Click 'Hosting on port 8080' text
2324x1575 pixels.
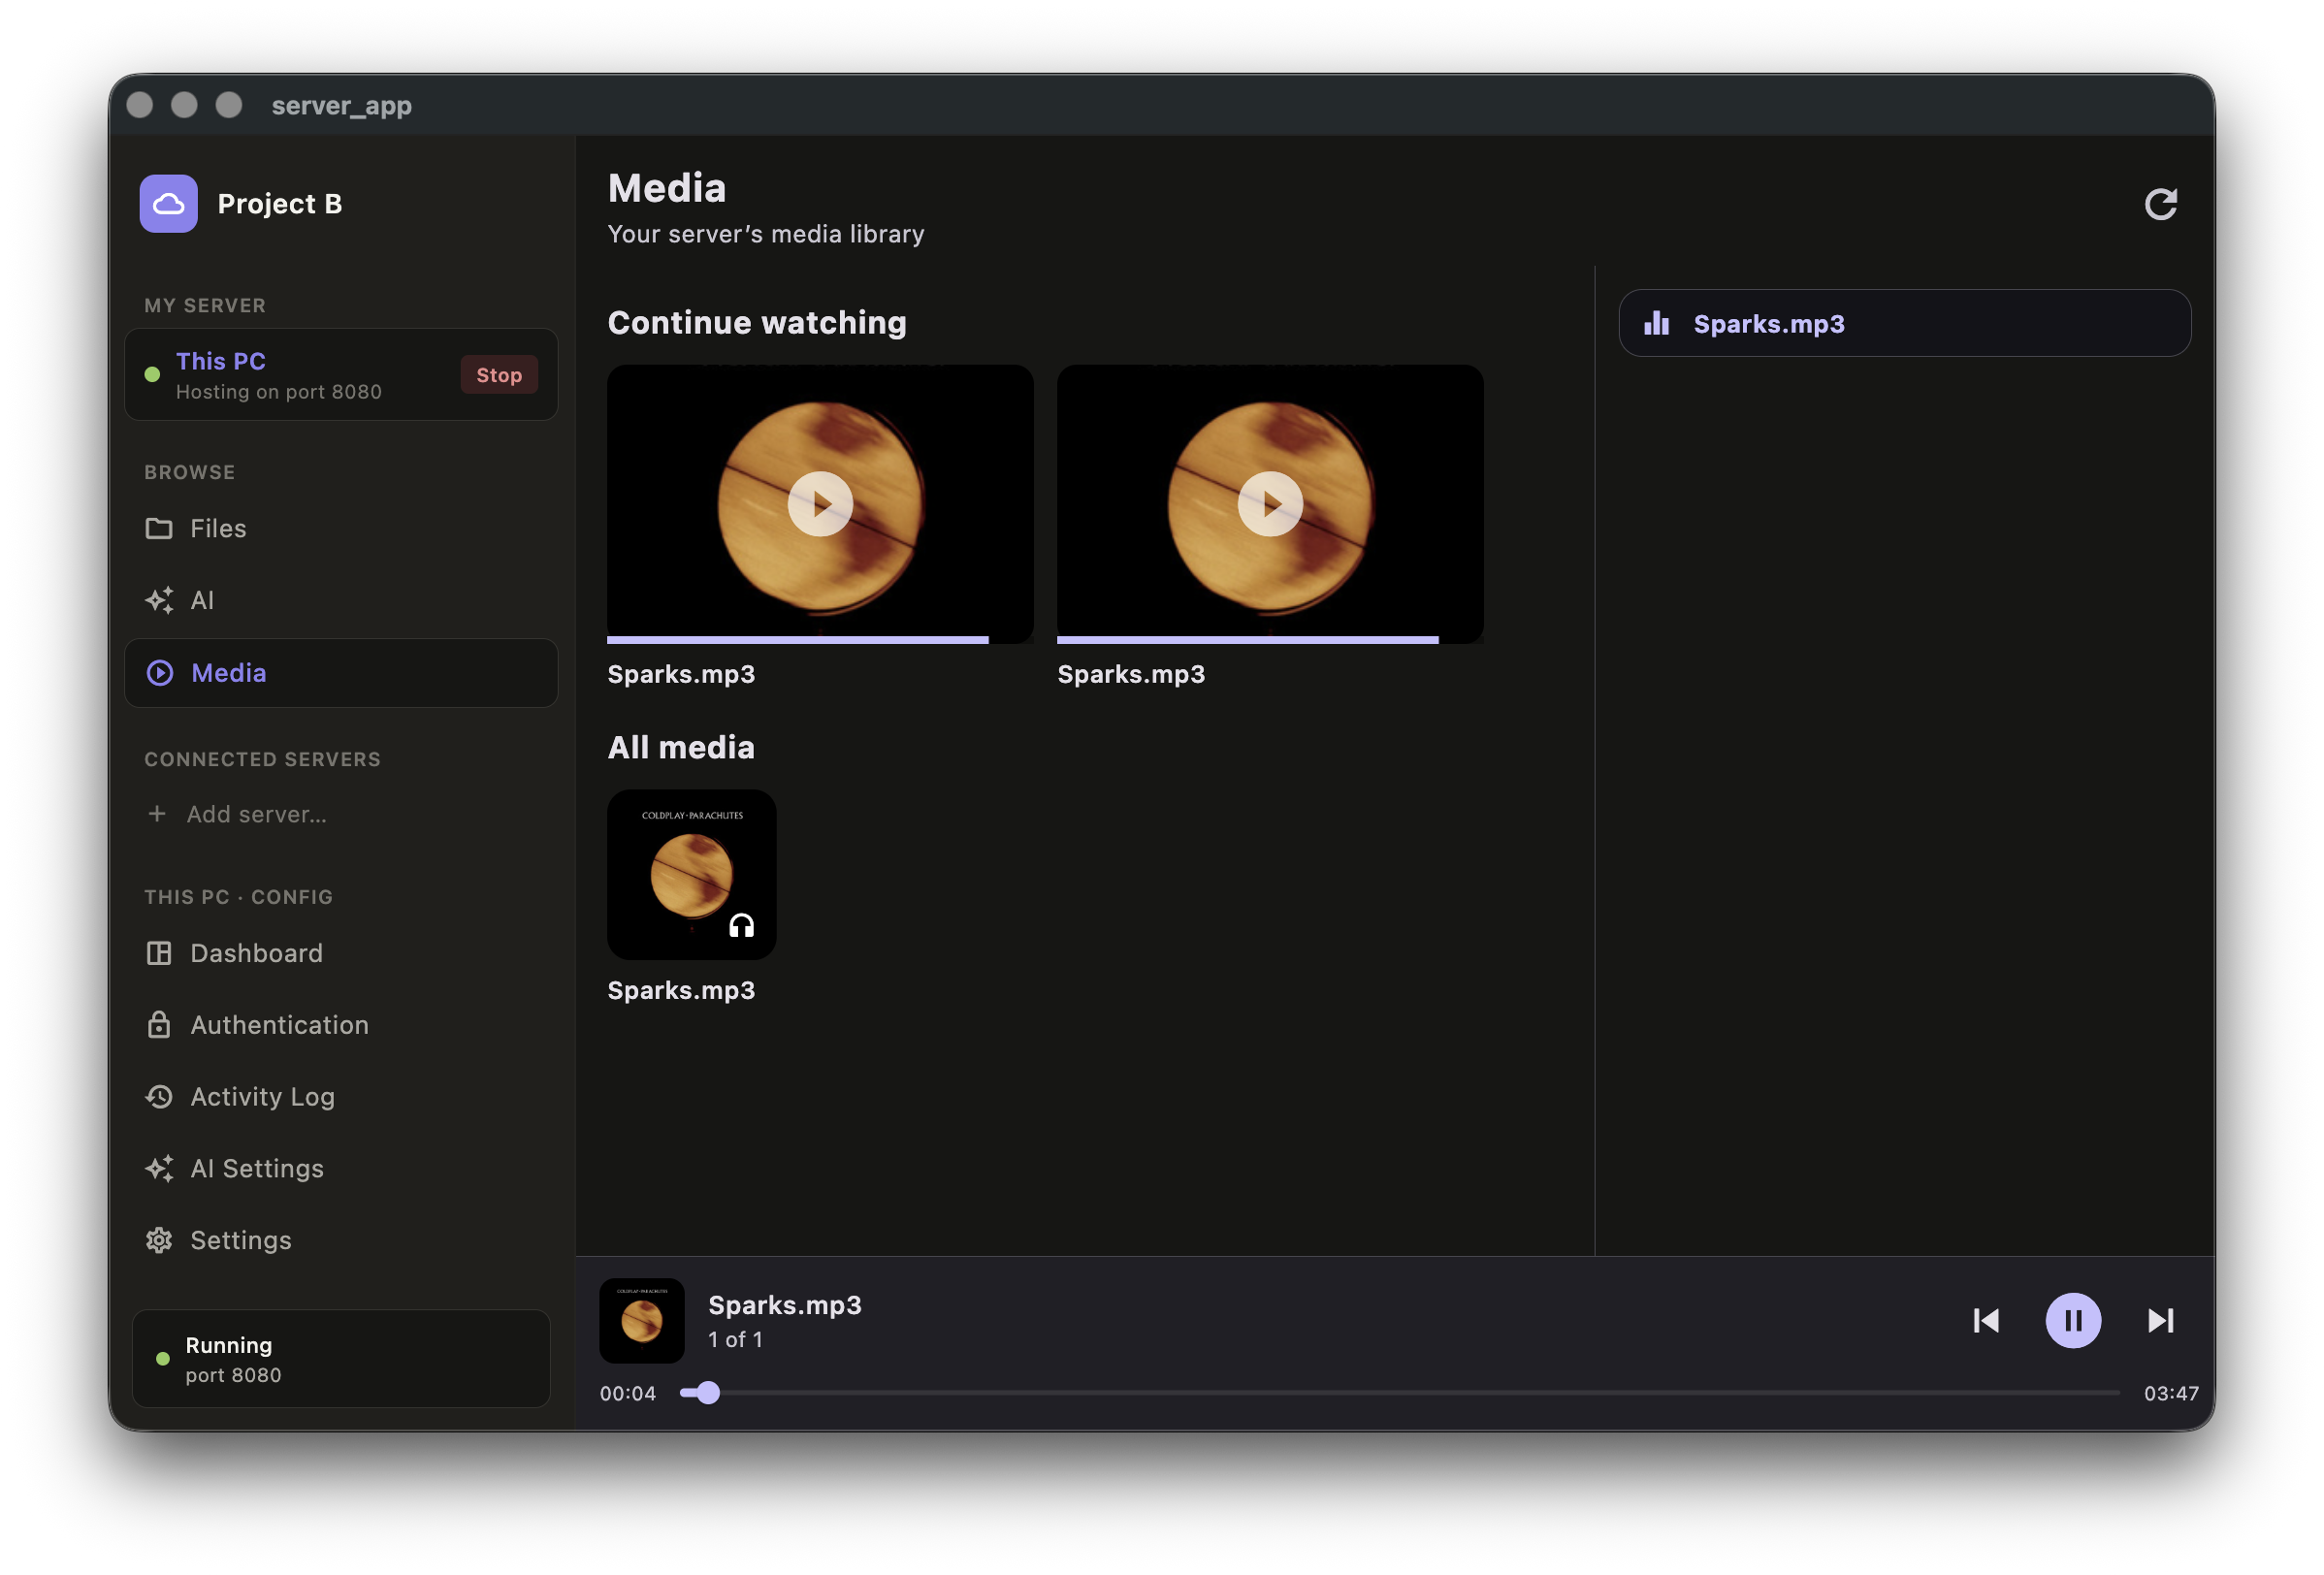point(279,392)
